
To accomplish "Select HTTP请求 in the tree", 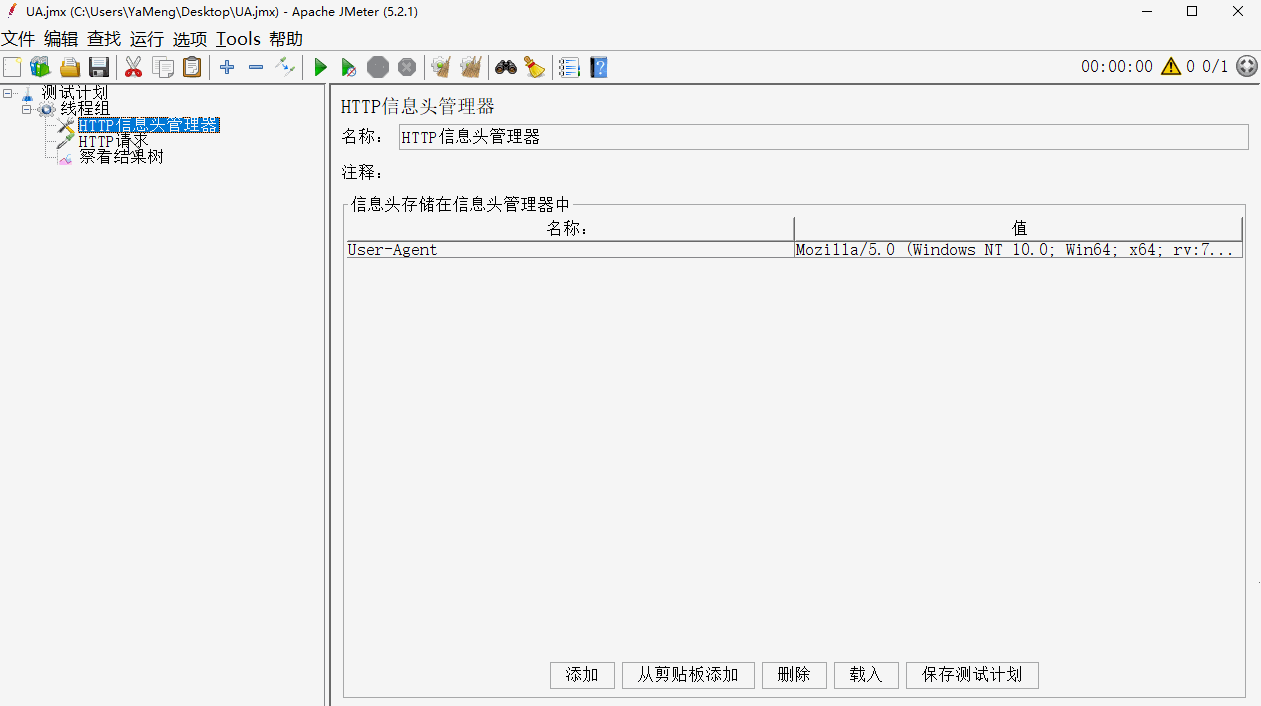I will pos(113,141).
